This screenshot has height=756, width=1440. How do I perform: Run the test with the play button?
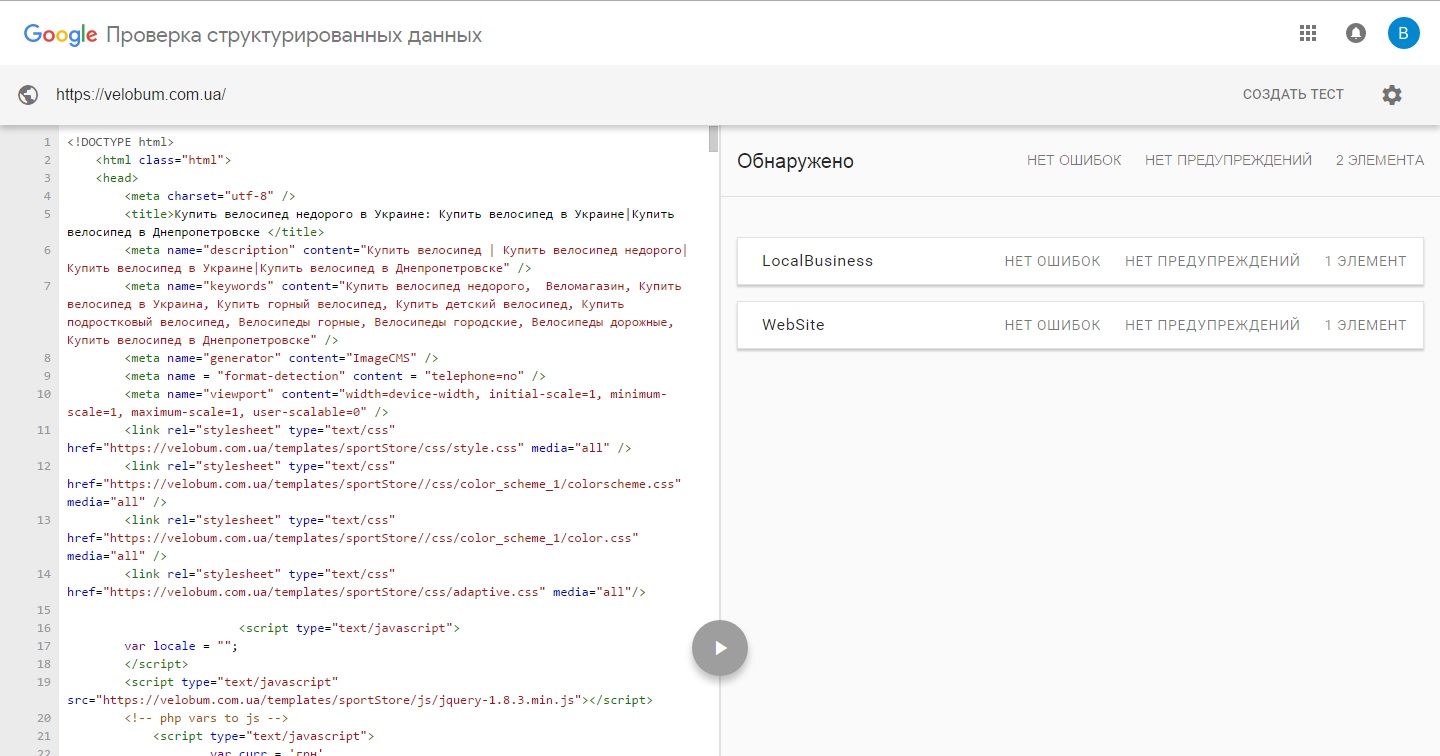pyautogui.click(x=719, y=648)
